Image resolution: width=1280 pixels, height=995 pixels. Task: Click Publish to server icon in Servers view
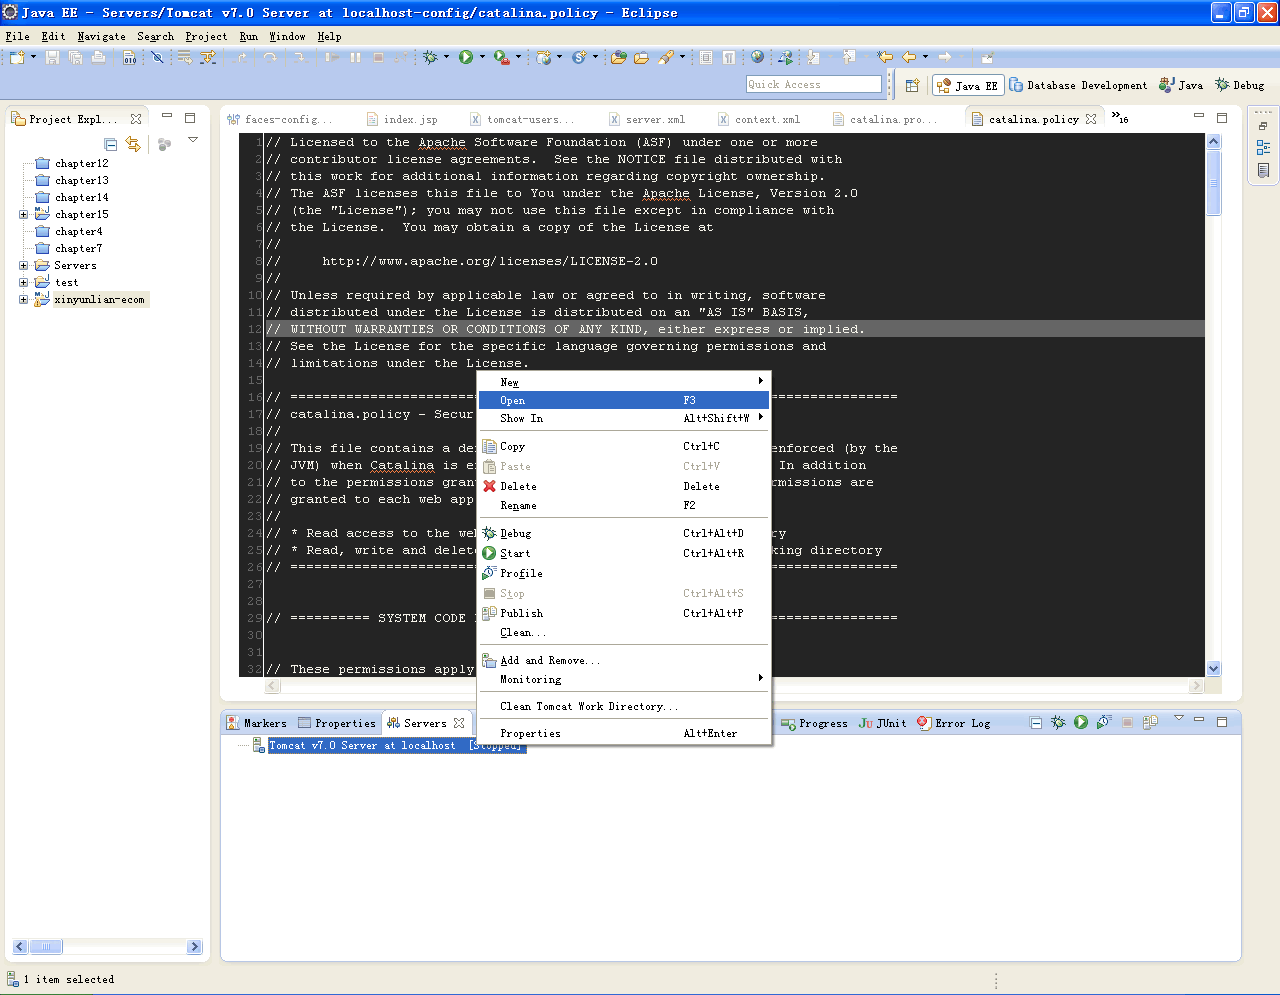click(1150, 722)
